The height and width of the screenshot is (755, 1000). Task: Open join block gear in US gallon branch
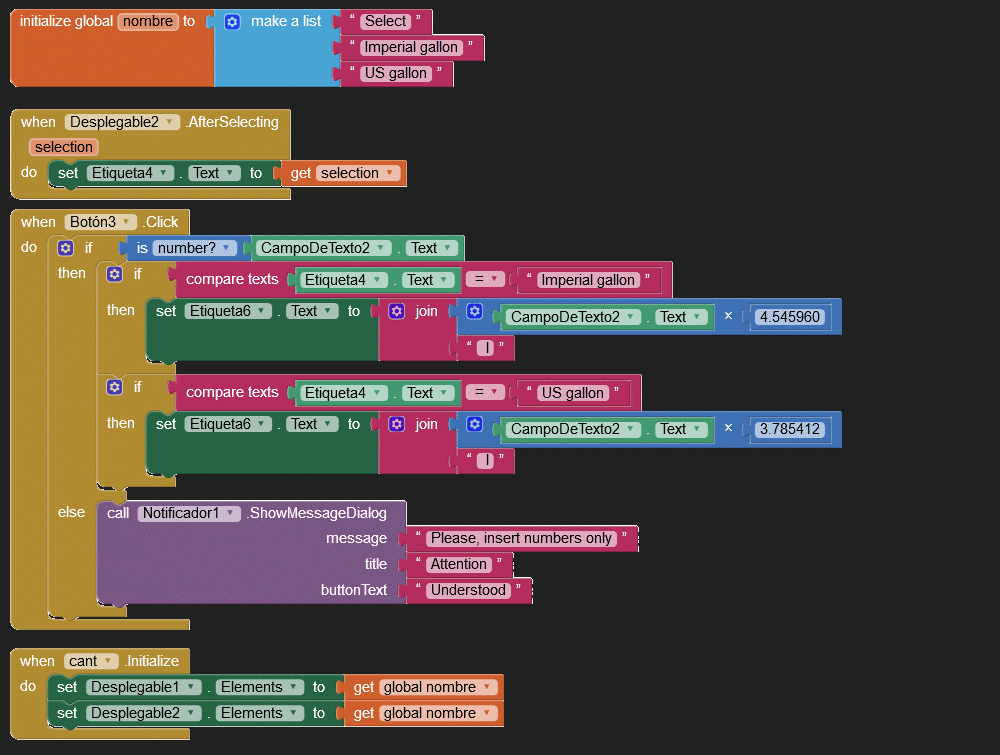pos(397,425)
